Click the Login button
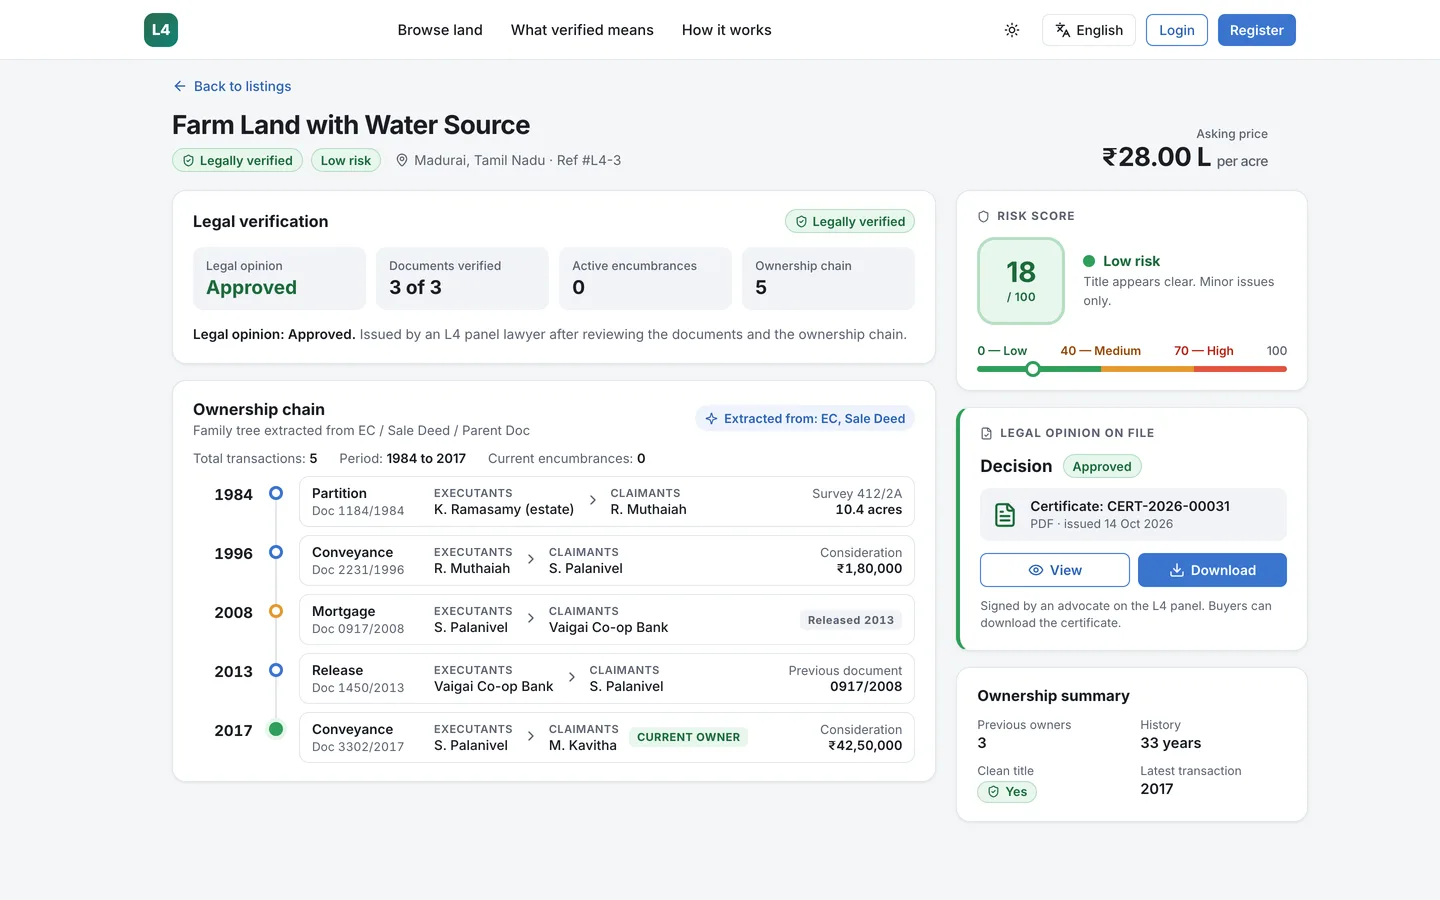This screenshot has height=900, width=1440. tap(1177, 30)
